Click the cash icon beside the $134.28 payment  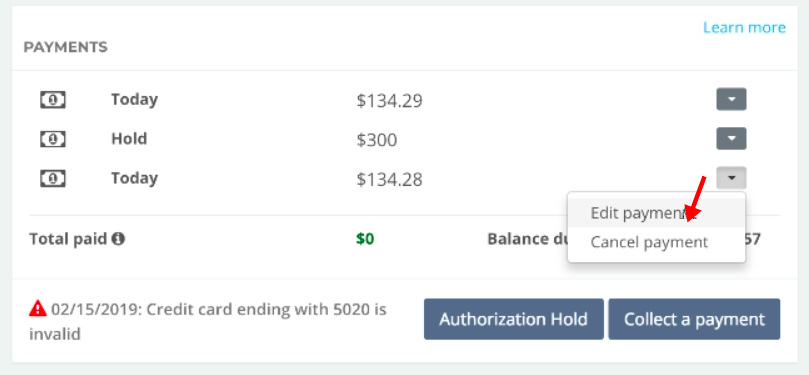coord(53,178)
